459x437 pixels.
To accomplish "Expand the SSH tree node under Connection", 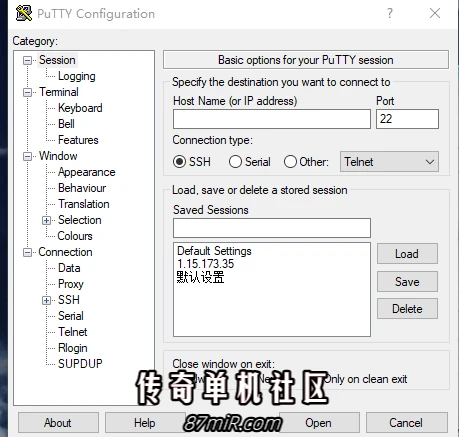I will click(47, 300).
